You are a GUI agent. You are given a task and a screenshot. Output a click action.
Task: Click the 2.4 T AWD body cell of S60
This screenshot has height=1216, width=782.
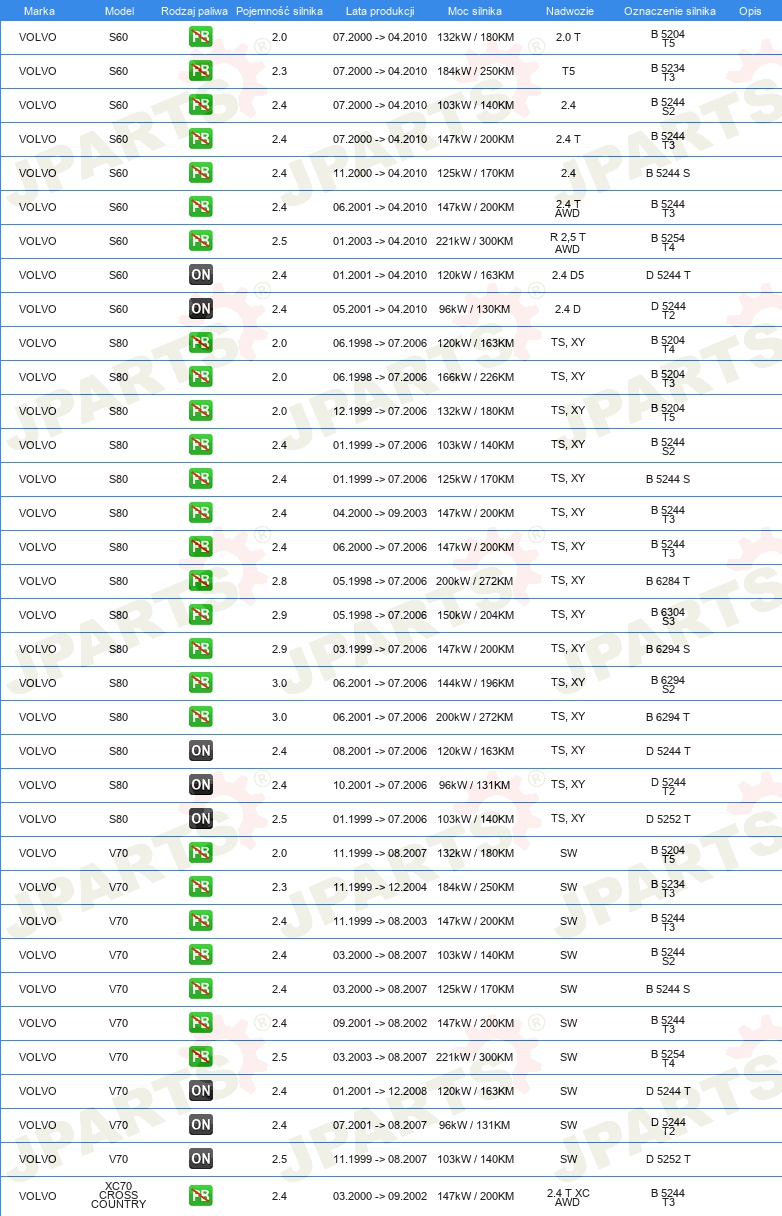click(x=568, y=208)
